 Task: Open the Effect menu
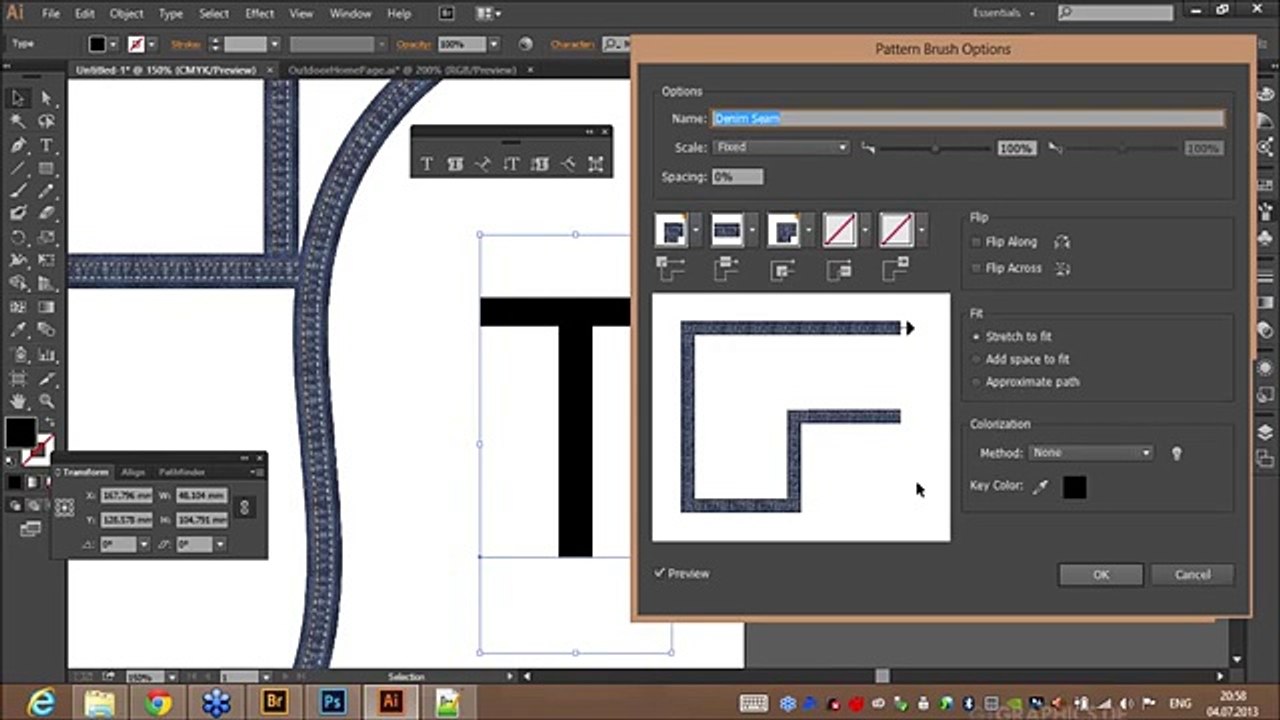coord(259,14)
